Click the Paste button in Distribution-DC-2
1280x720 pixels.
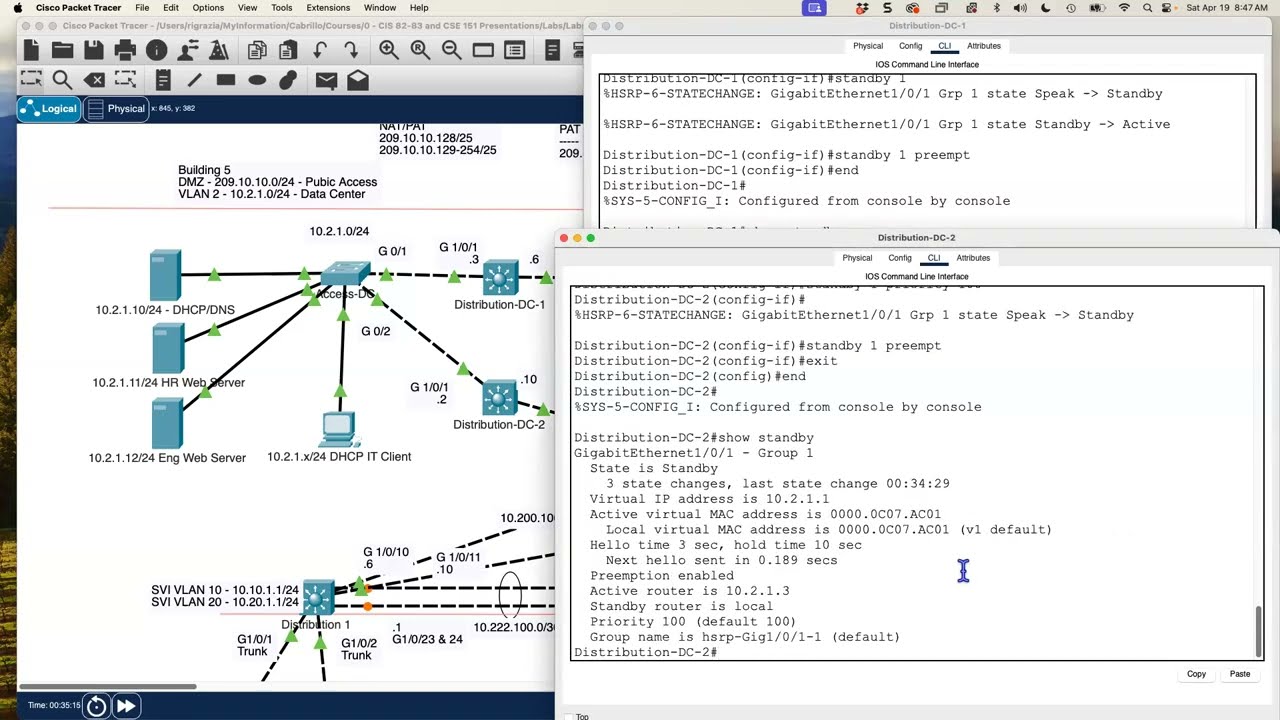1240,674
